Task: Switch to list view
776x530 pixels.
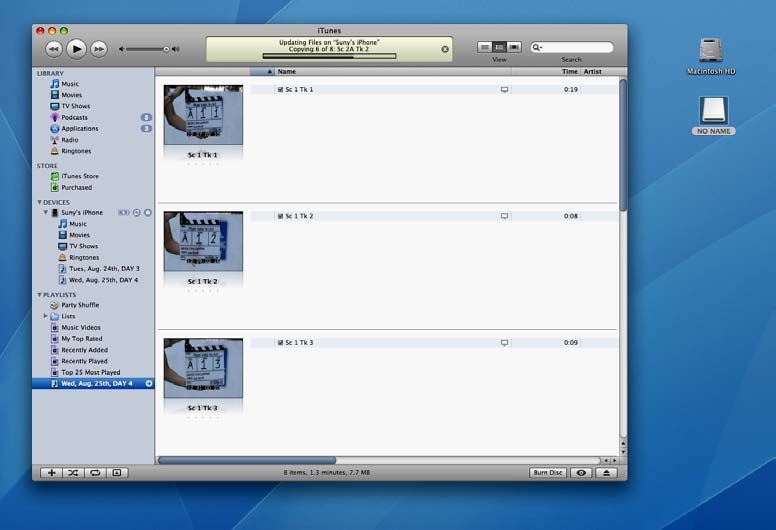Action: pos(485,47)
